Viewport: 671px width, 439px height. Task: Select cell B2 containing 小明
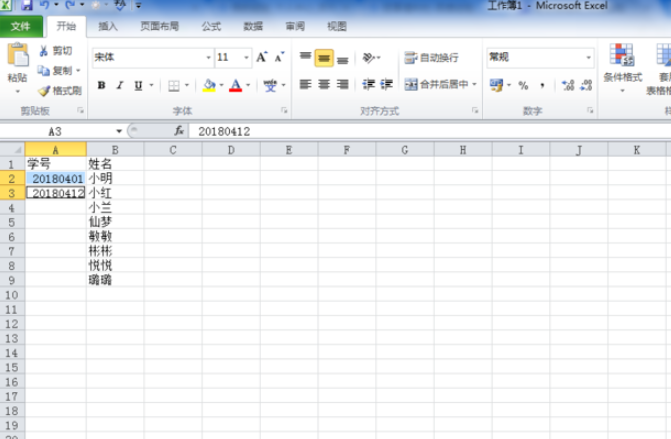click(x=114, y=179)
